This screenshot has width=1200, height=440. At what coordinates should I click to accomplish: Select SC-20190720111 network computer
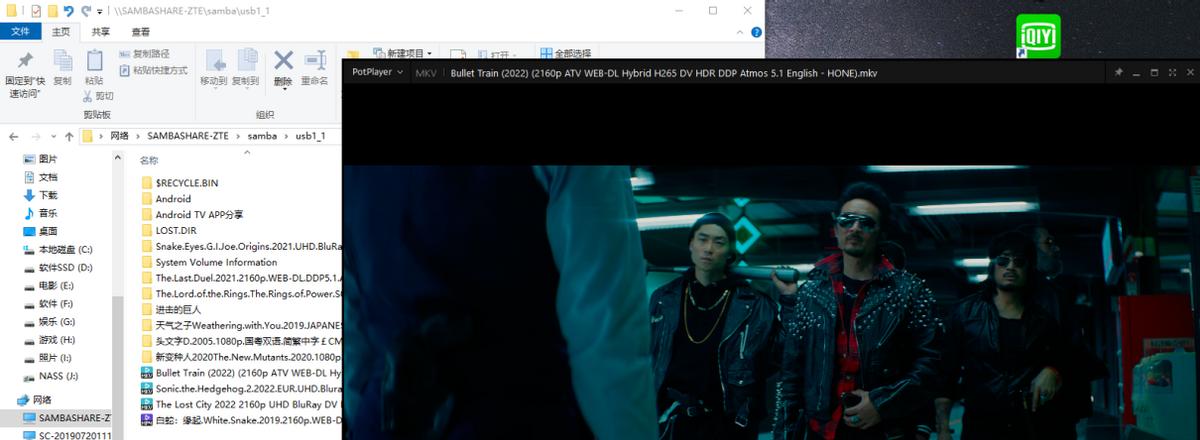pyautogui.click(x=66, y=435)
